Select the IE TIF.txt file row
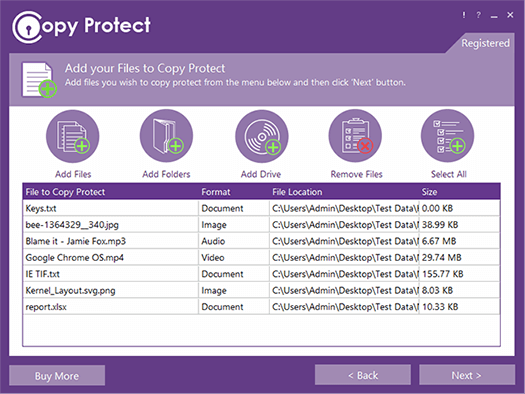525x394 pixels. tap(261, 274)
